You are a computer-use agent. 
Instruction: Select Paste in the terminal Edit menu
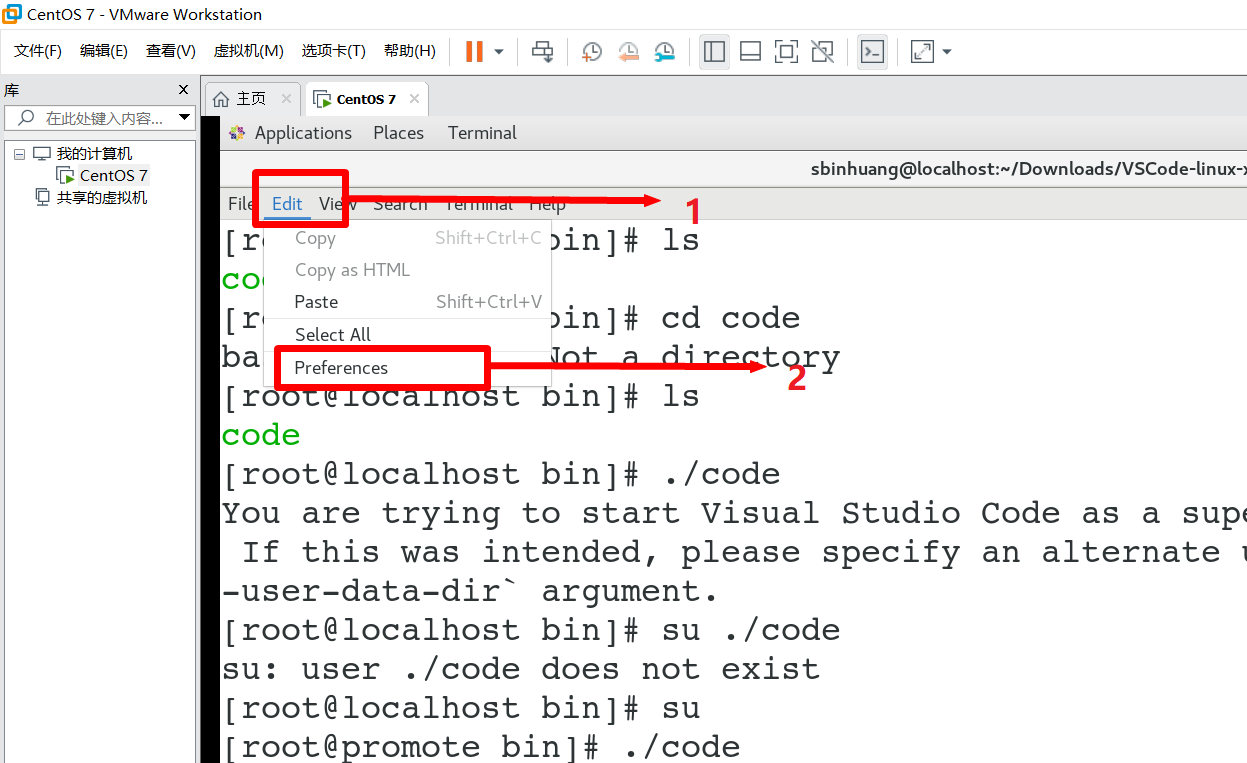[x=315, y=301]
